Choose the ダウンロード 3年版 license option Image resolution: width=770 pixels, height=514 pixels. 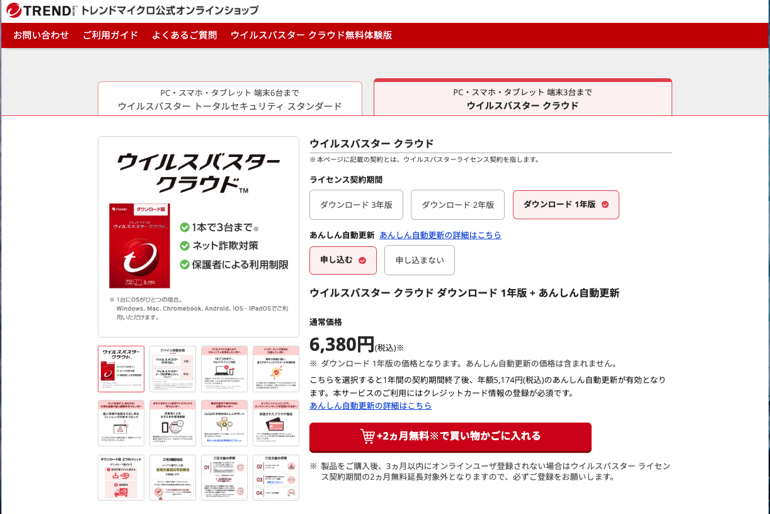[x=356, y=205]
